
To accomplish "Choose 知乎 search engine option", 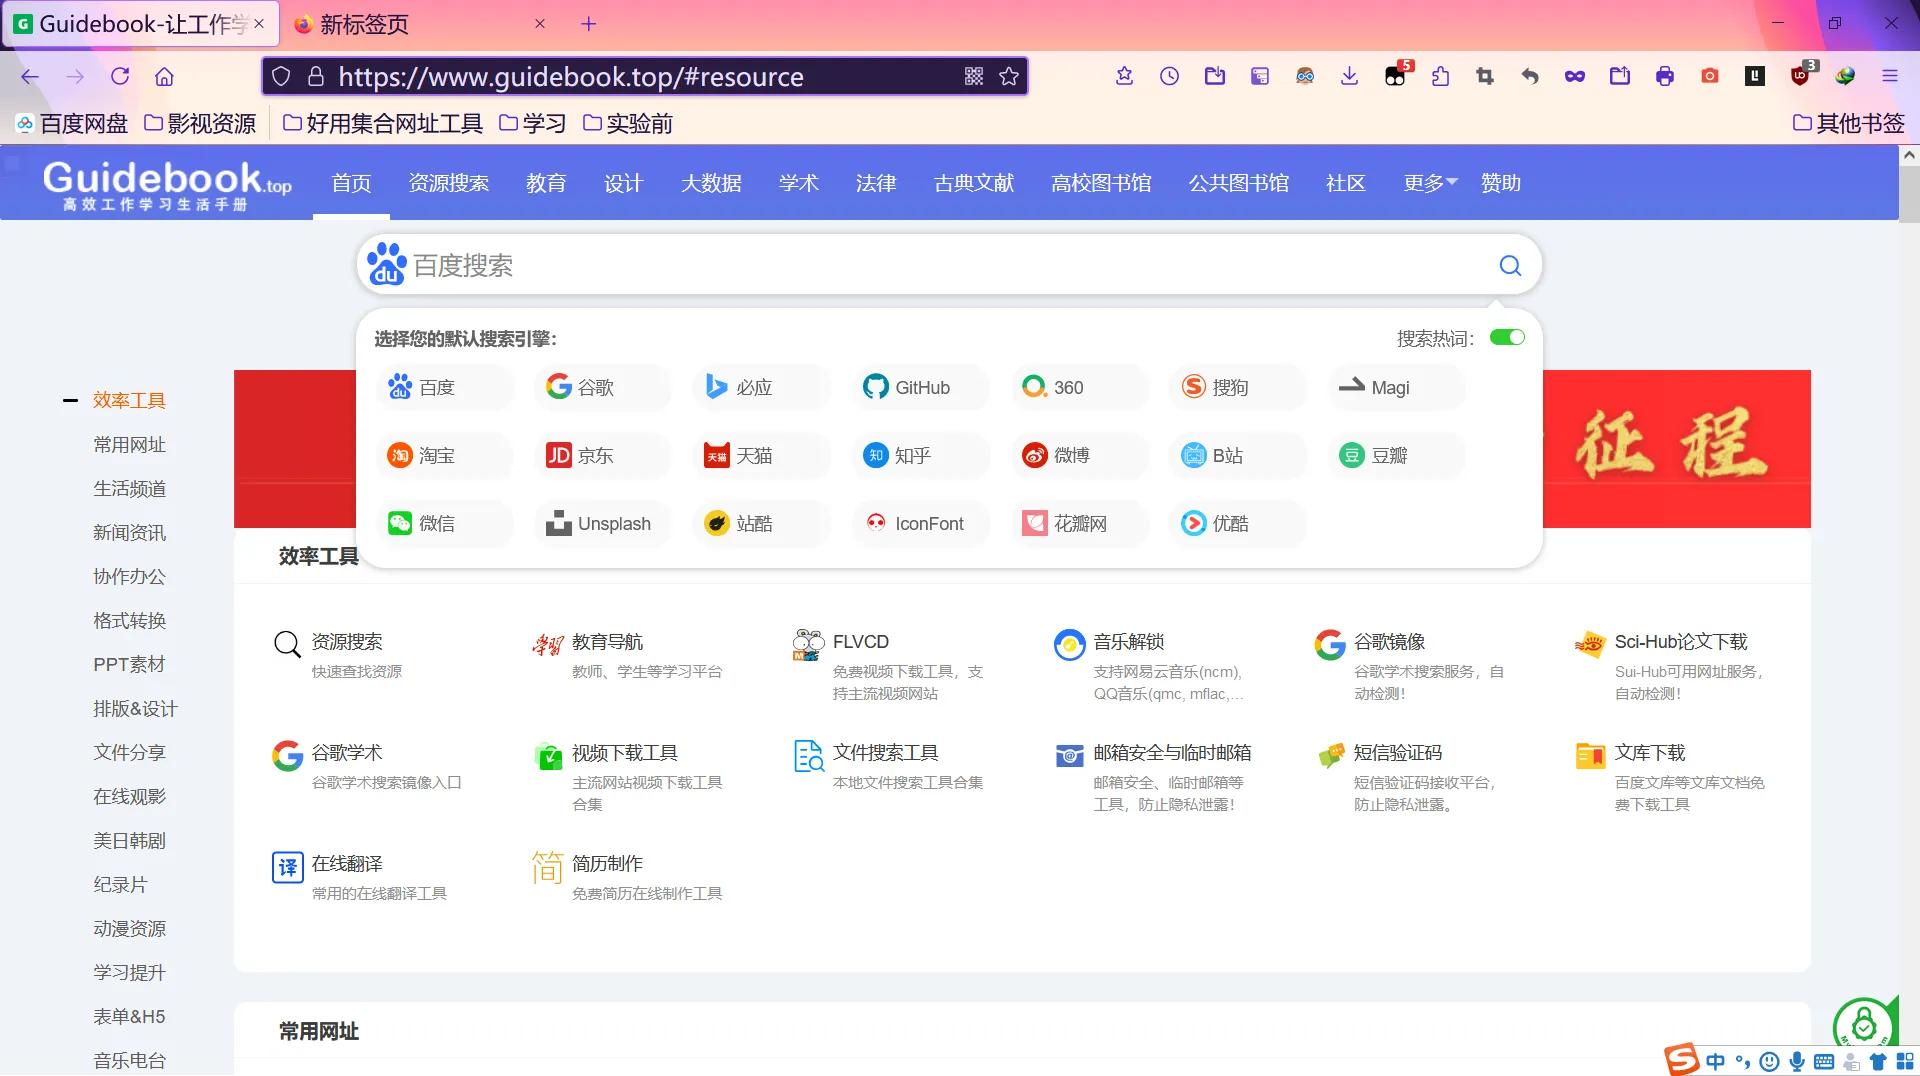I will [x=919, y=455].
